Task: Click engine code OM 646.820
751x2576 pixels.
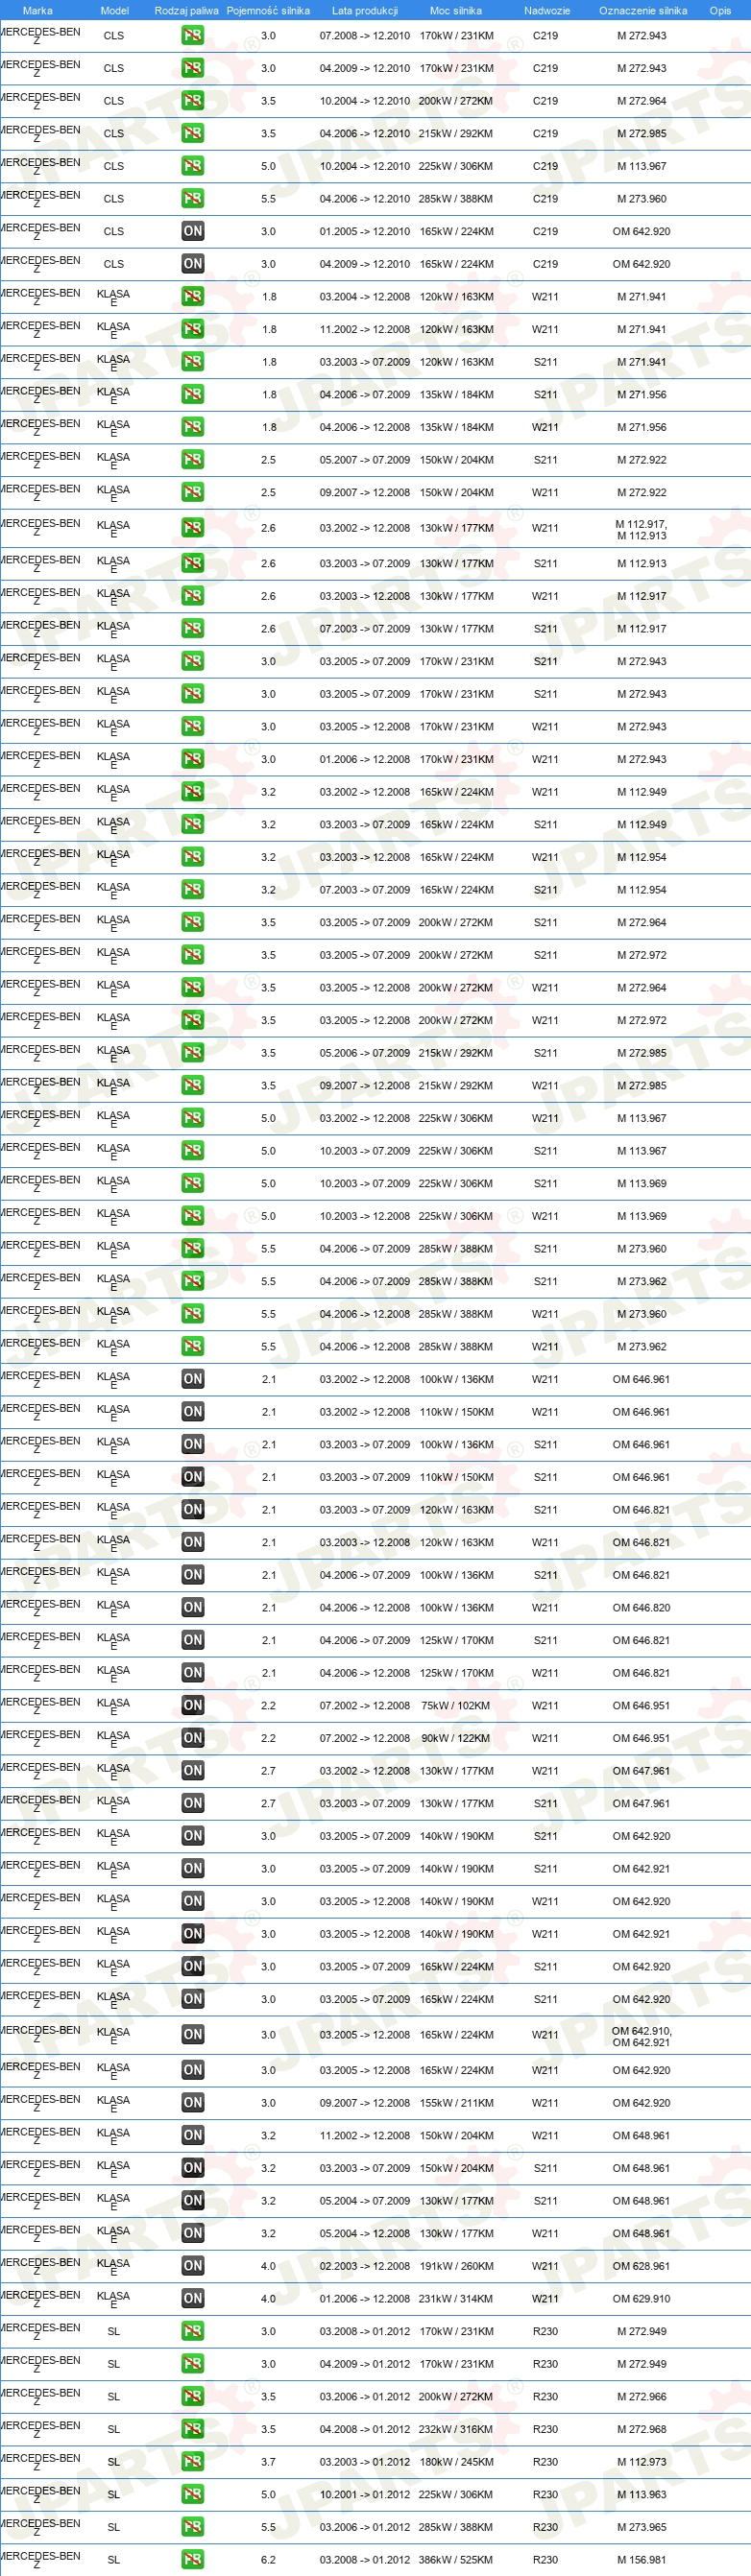Action: tap(642, 1607)
